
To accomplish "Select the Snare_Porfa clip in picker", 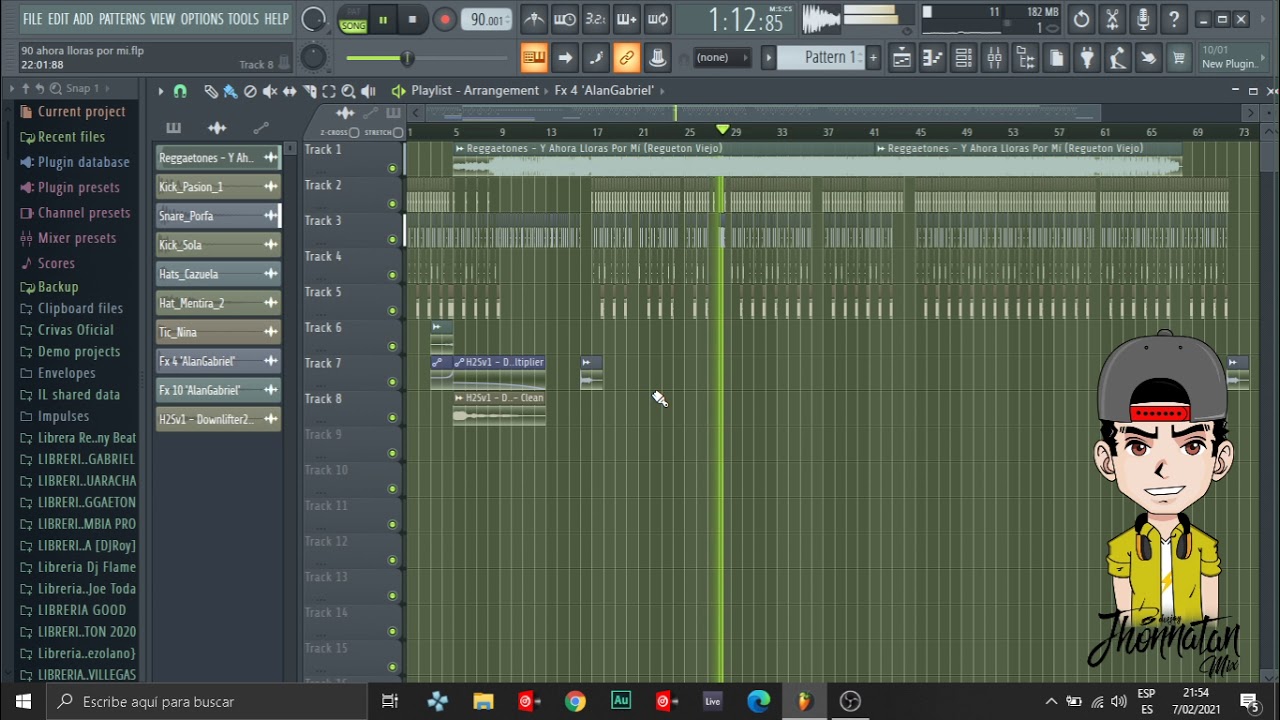I will point(218,216).
